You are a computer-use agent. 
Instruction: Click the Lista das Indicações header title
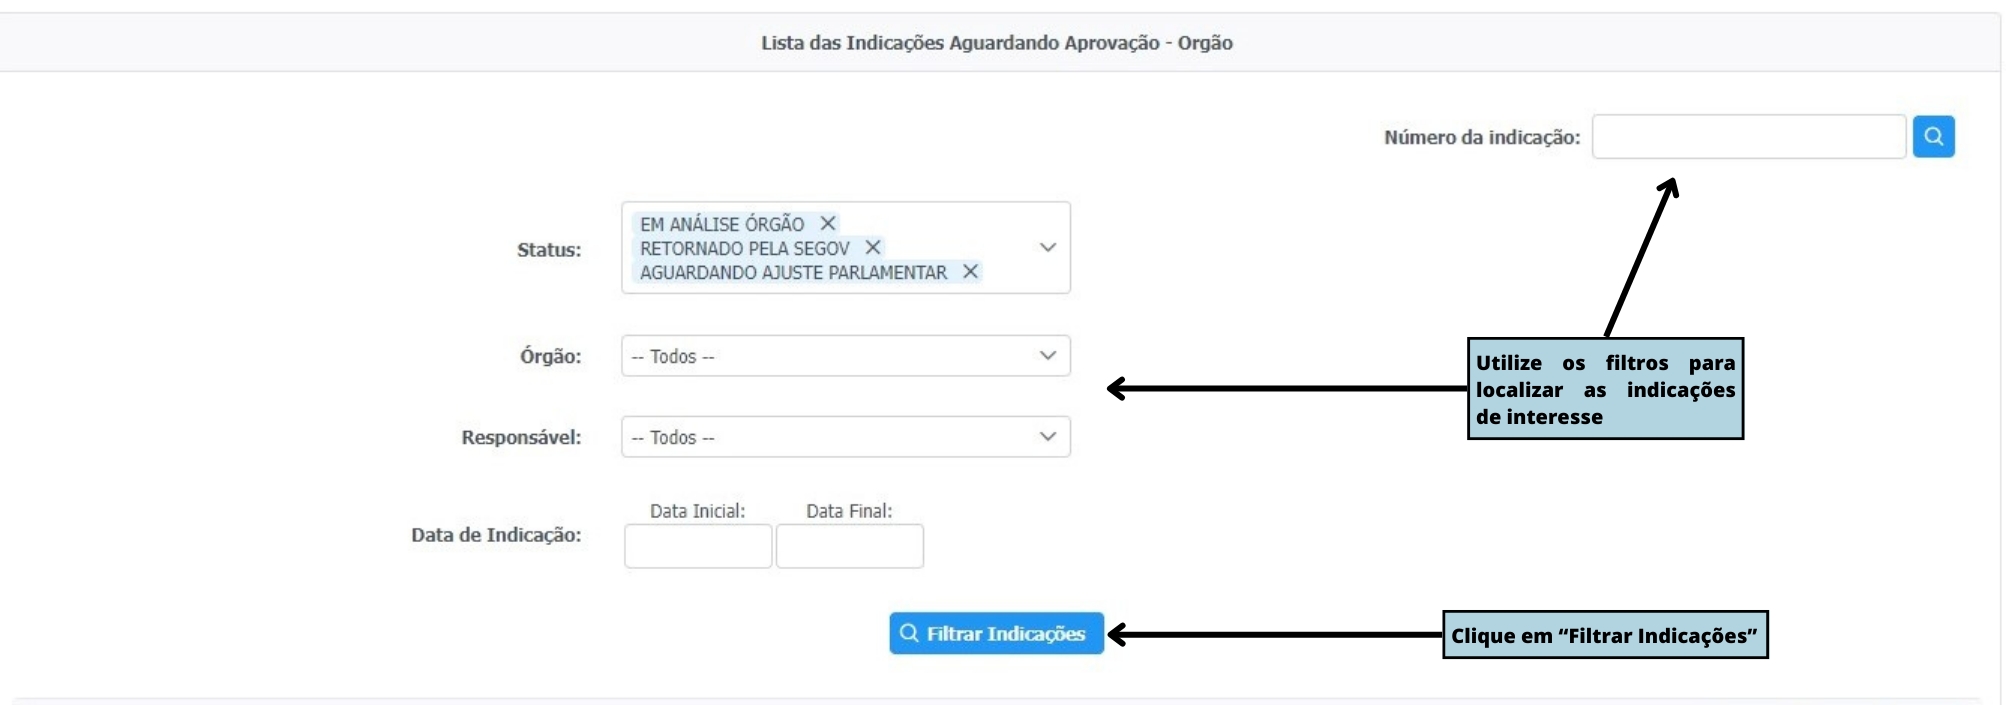996,43
